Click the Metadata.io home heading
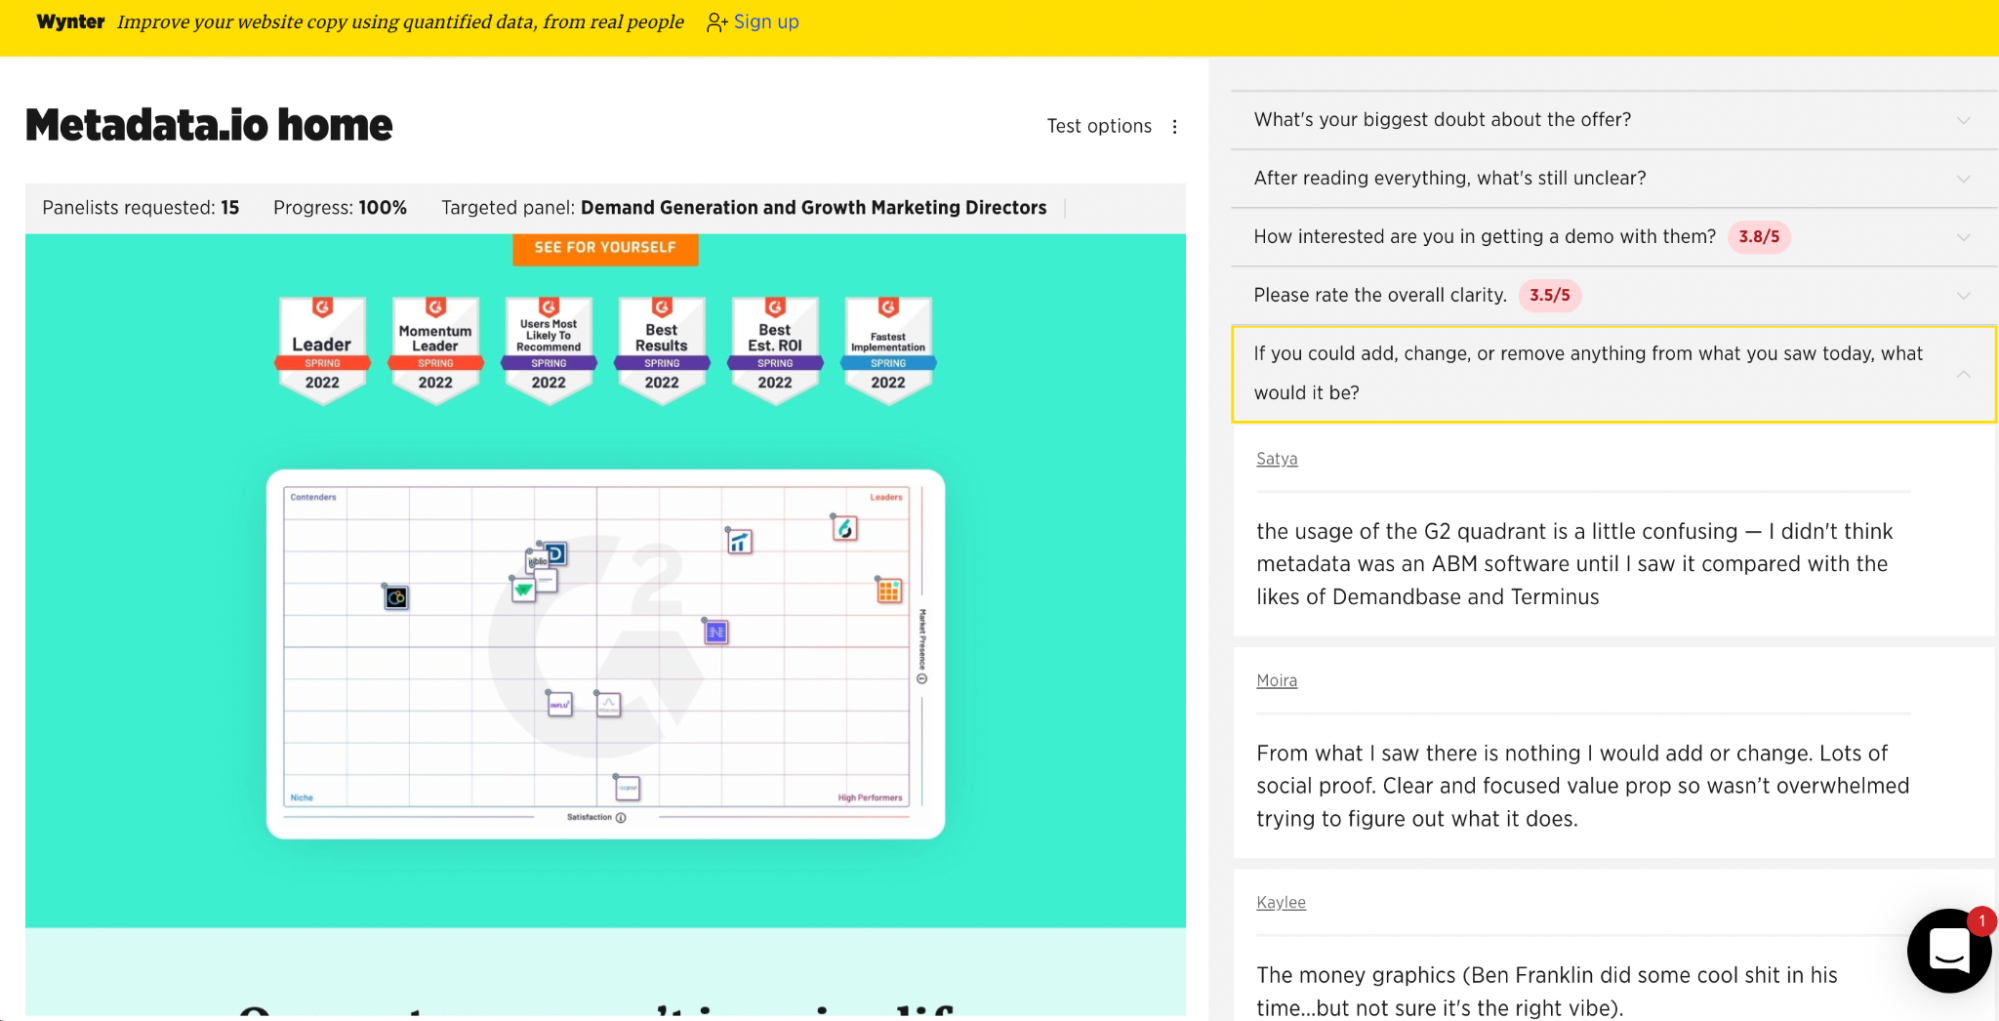The image size is (1999, 1021). [x=209, y=125]
